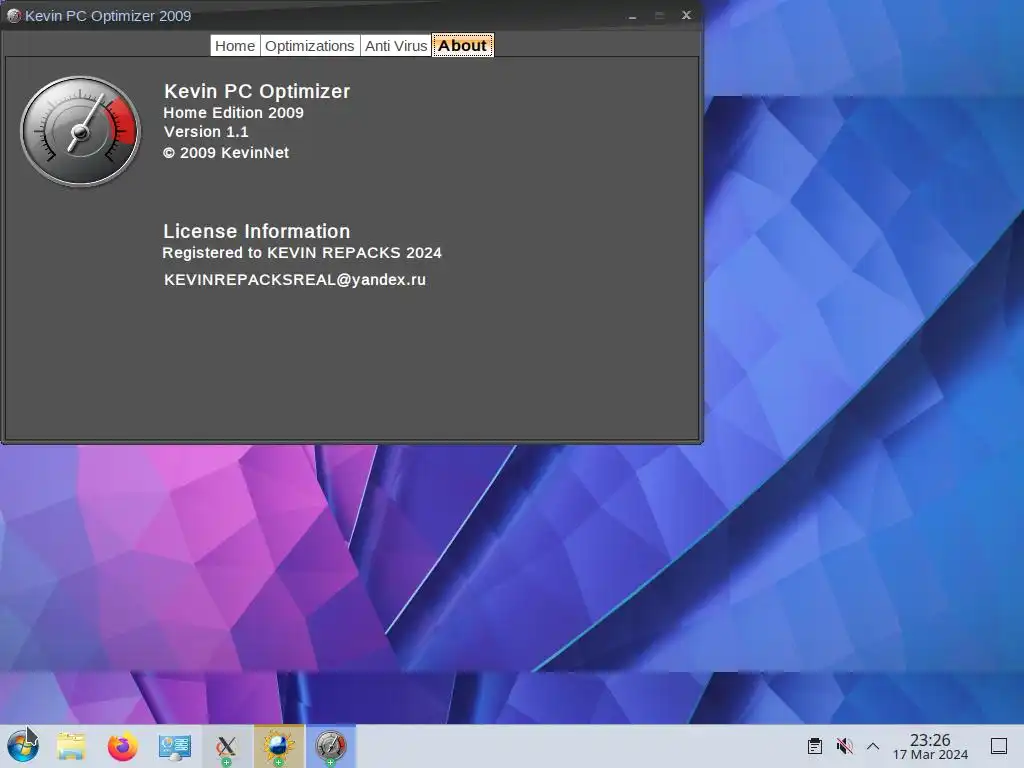1024x768 pixels.
Task: Maximize the Kevin PC Optimizer window
Action: coord(660,16)
